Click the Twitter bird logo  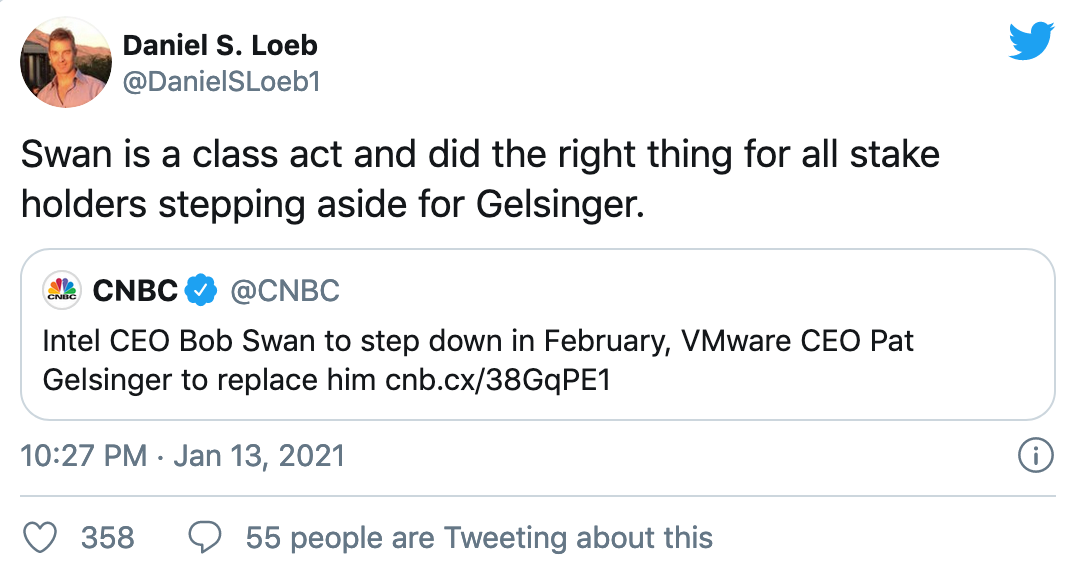(1031, 40)
